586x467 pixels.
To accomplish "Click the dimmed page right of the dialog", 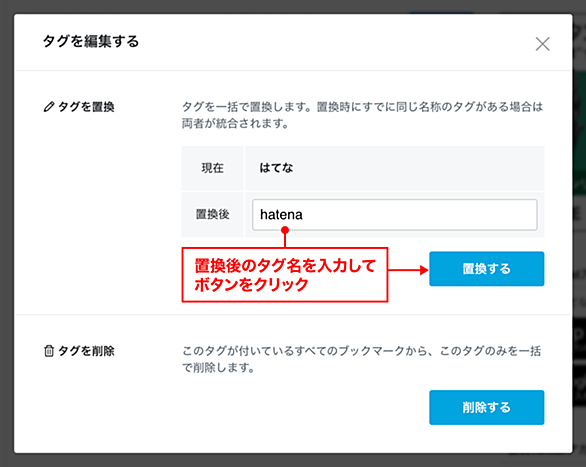I will [580, 232].
